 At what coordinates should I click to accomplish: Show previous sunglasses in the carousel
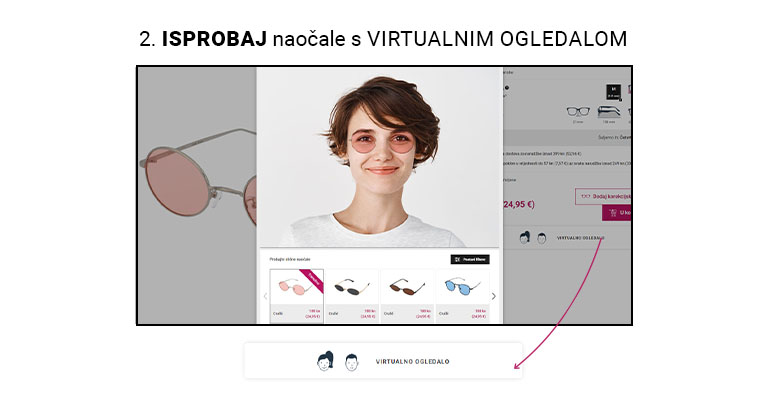(x=265, y=296)
